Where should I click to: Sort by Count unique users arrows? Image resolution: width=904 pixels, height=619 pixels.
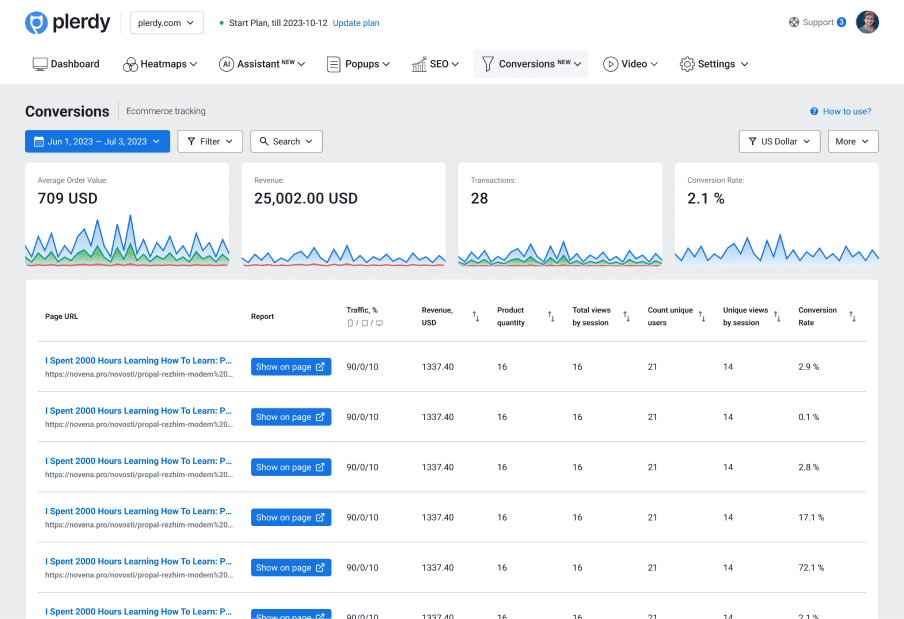pos(701,317)
